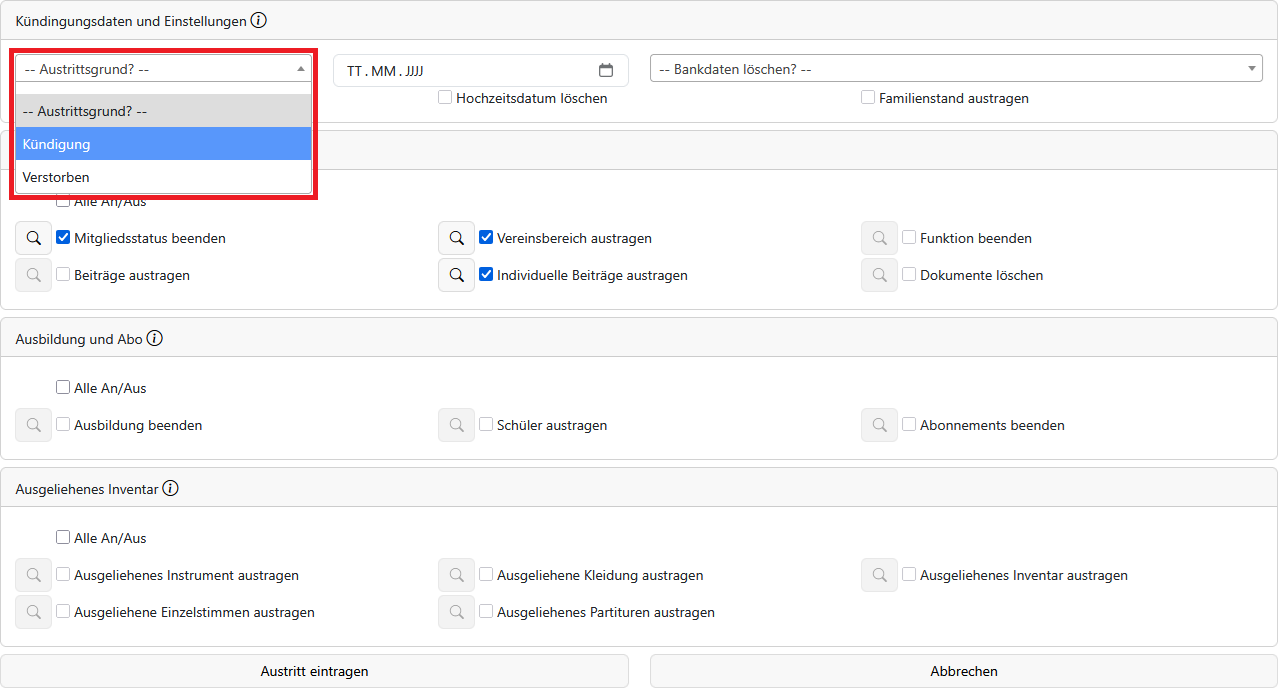Expand the Bankdaten löschen dropdown
This screenshot has width=1278, height=688.
pos(955,69)
